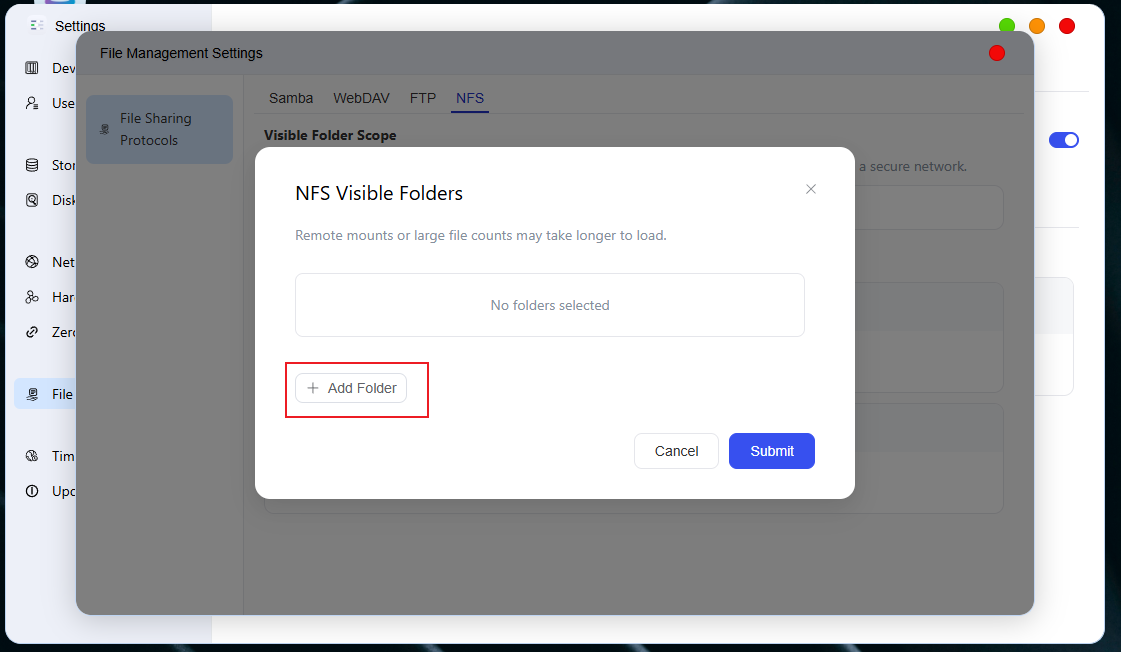This screenshot has width=1121, height=652.
Task: Toggle the blue switch in the Settings window
Action: (x=1064, y=140)
